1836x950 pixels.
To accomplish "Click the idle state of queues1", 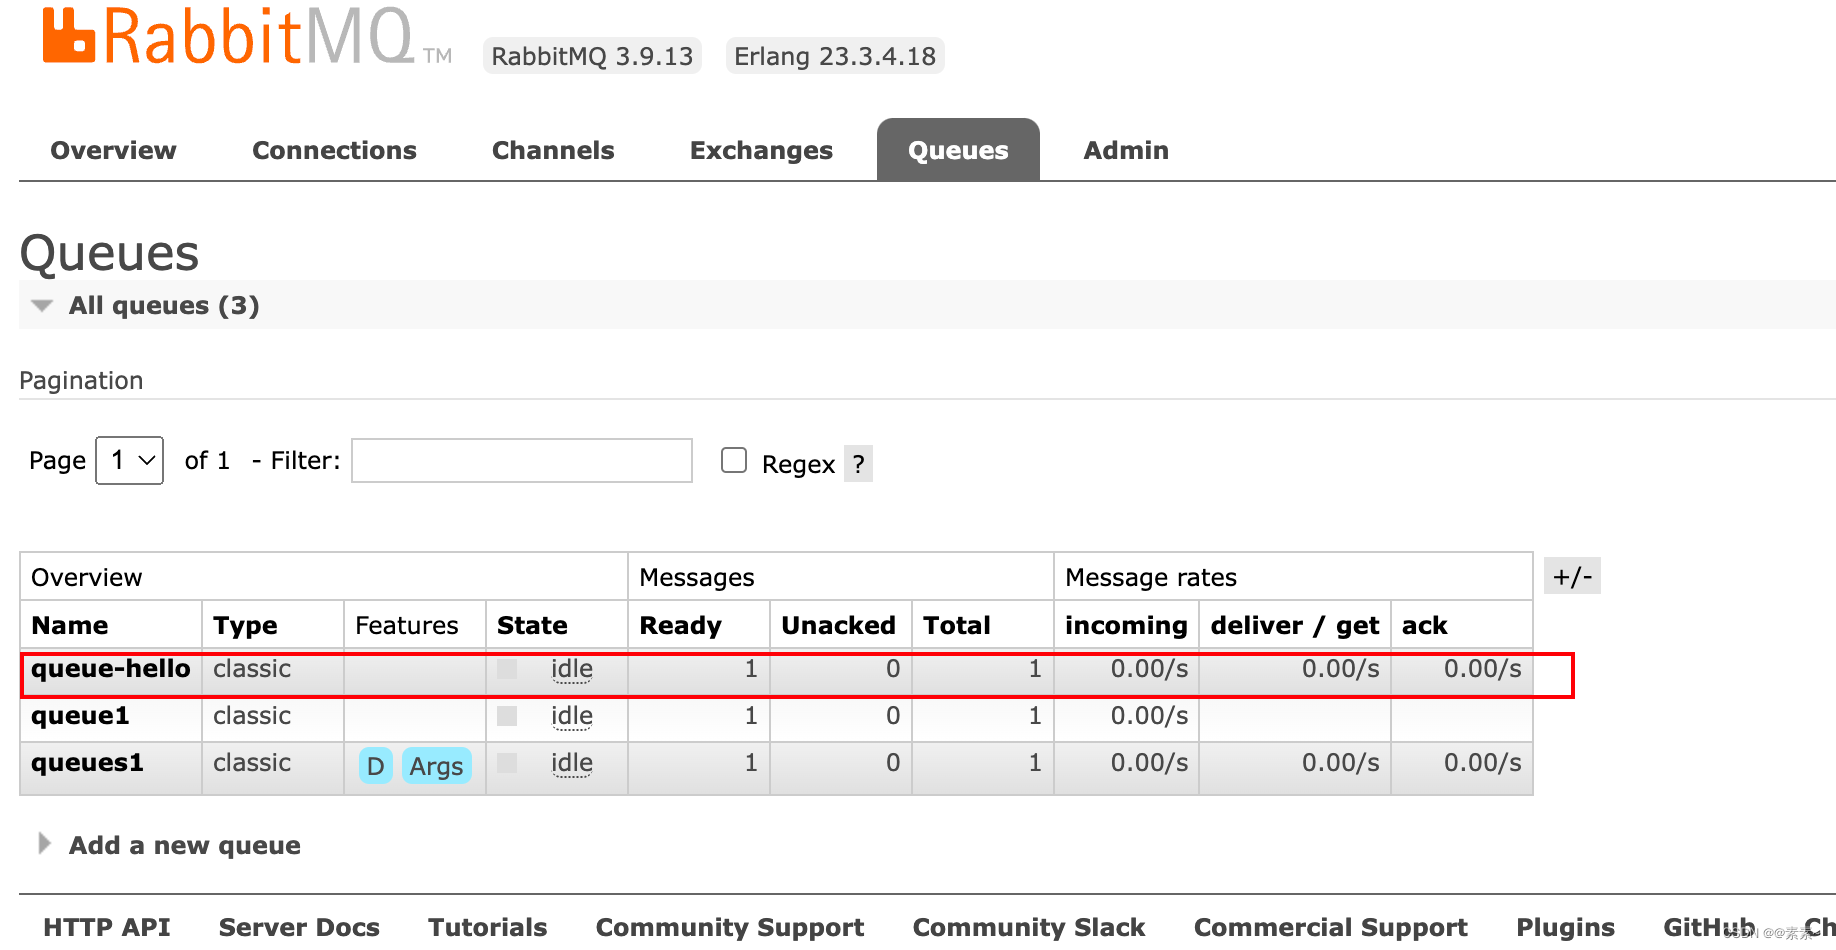I will (x=572, y=763).
